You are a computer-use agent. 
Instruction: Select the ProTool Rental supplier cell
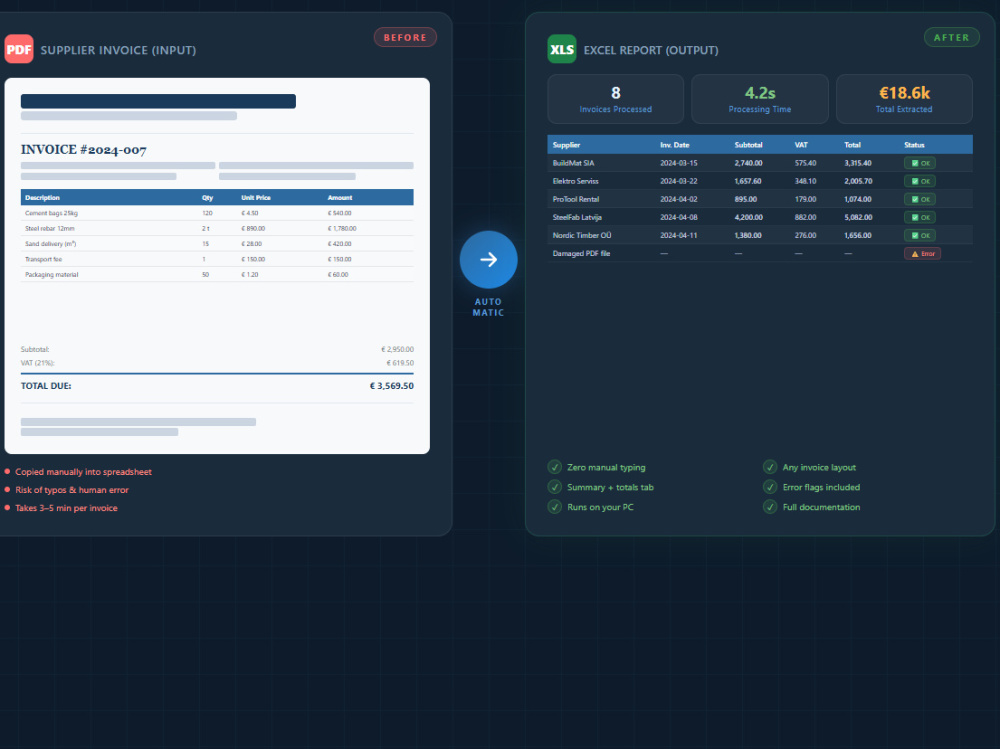[x=576, y=199]
